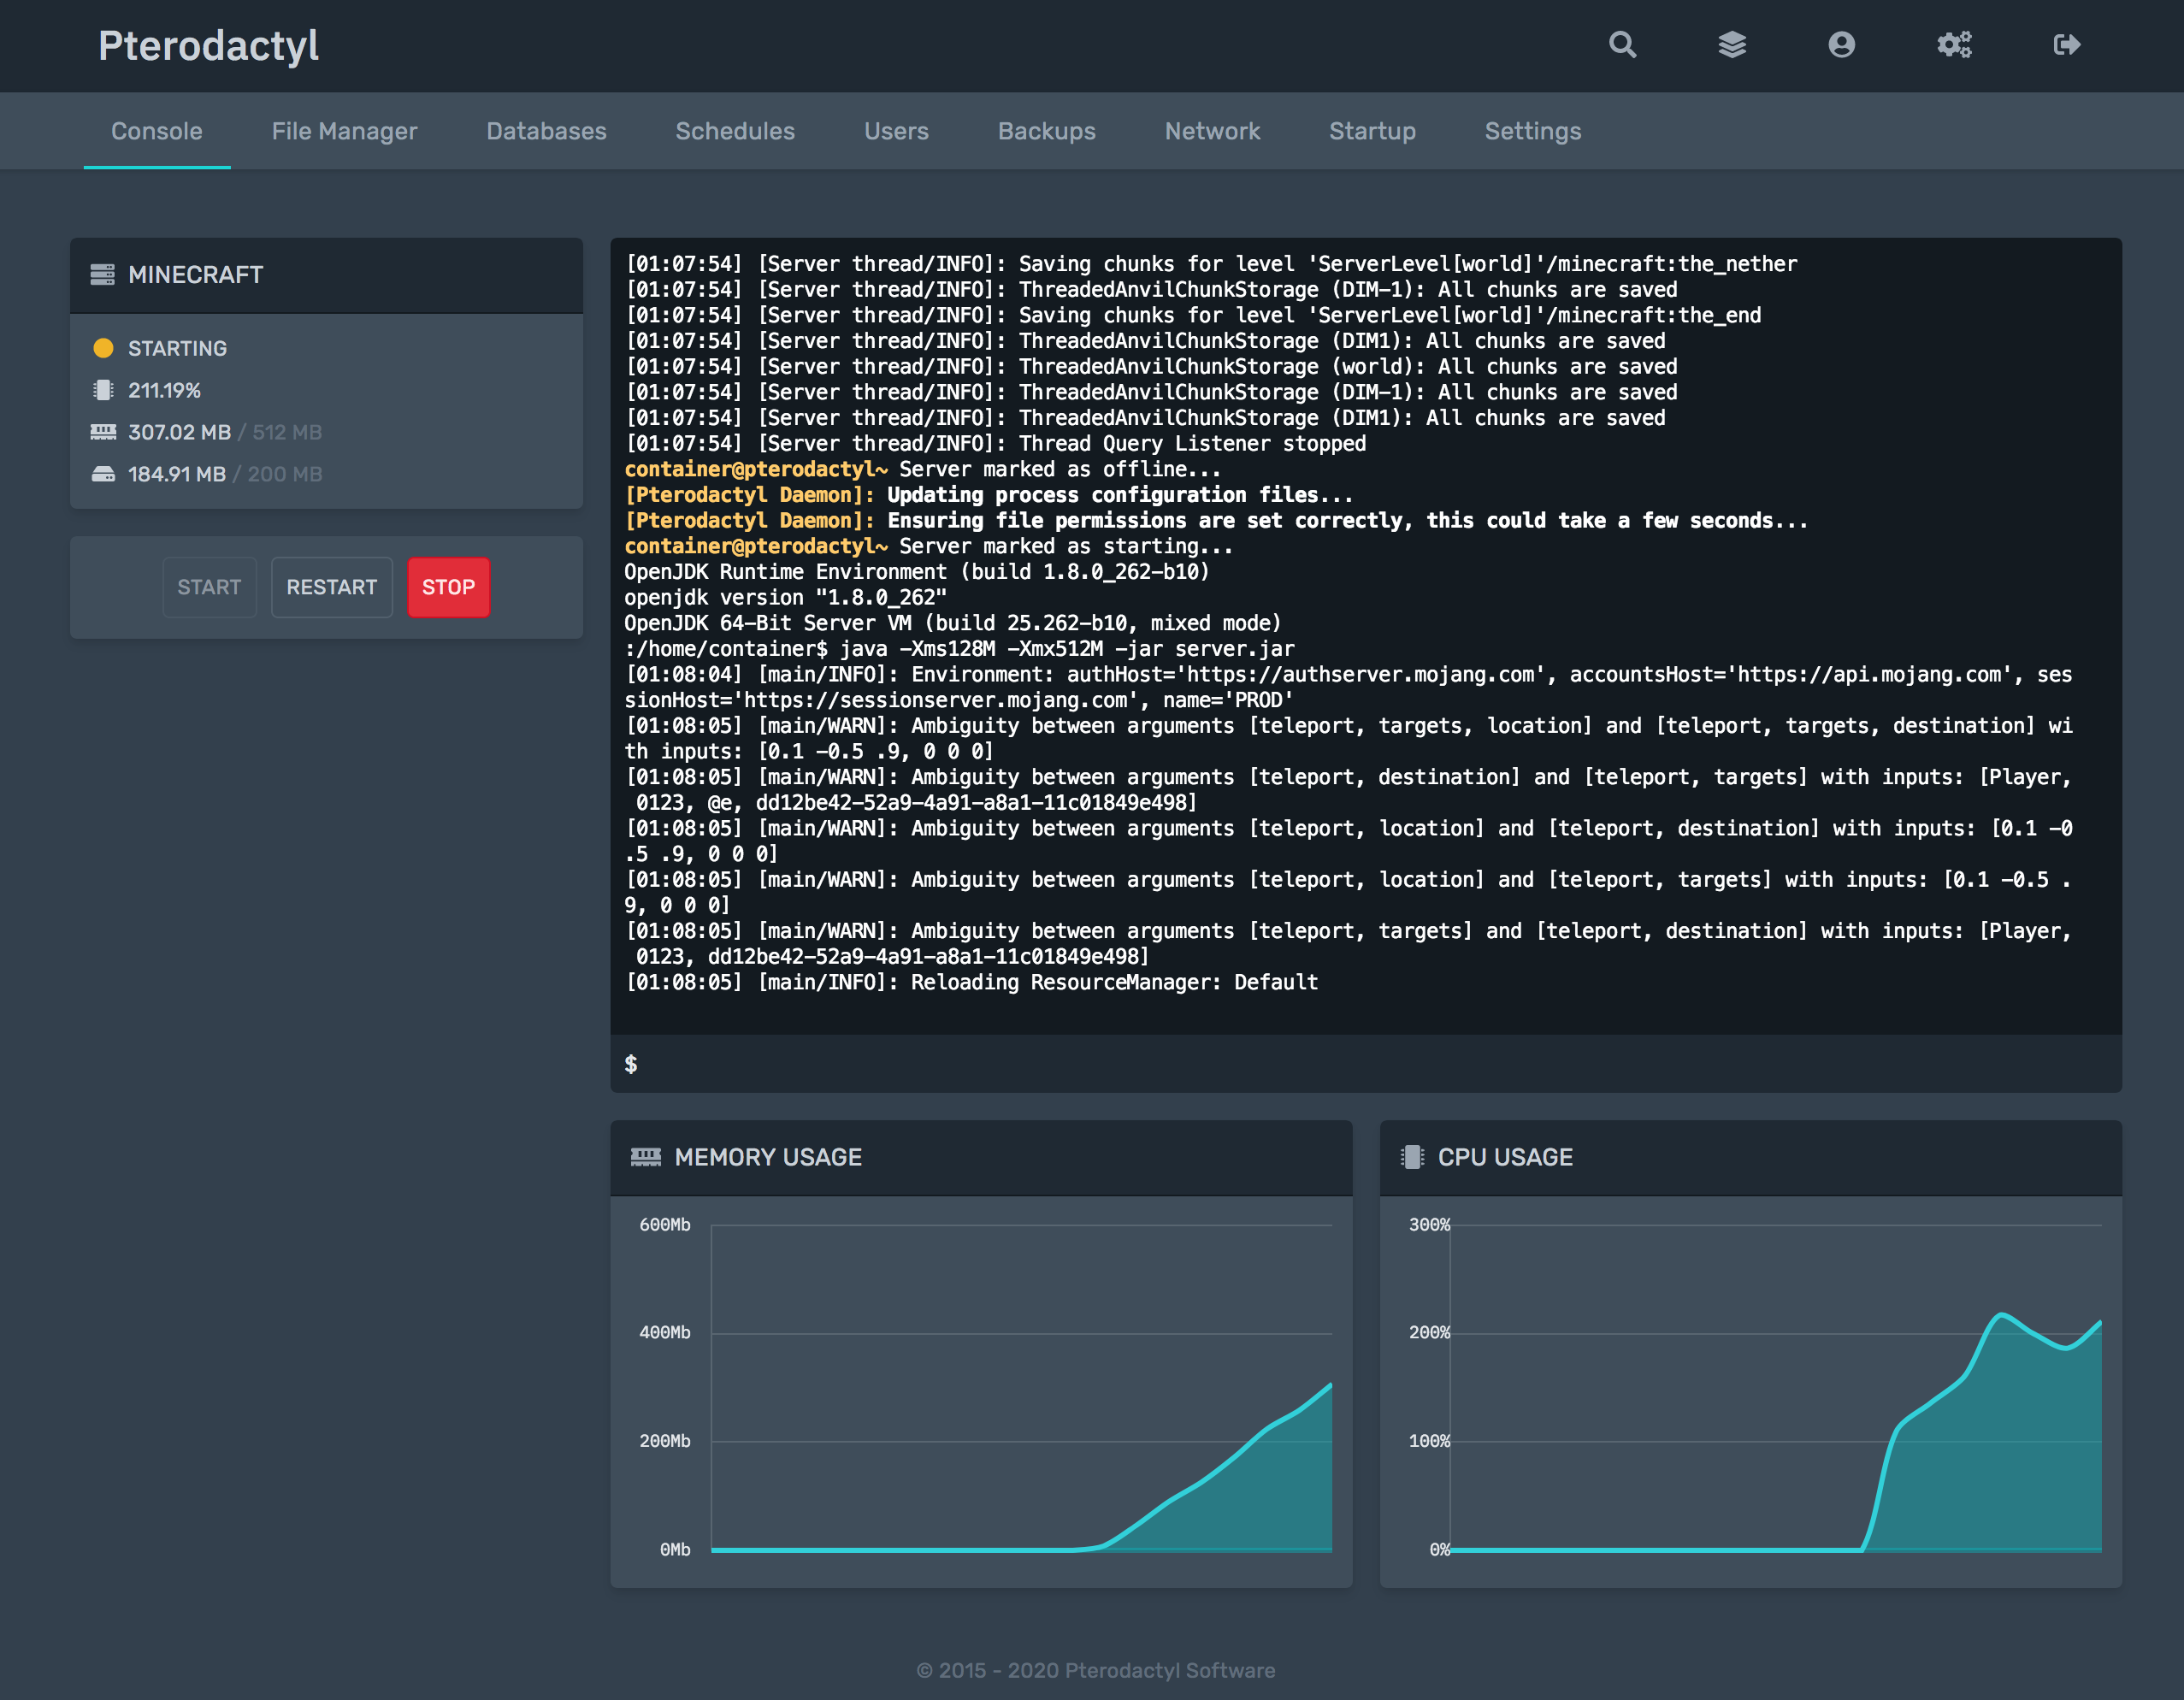The image size is (2184, 1700).
Task: Click the disk usage icon beside 184.91 MB
Action: pyautogui.click(x=103, y=474)
